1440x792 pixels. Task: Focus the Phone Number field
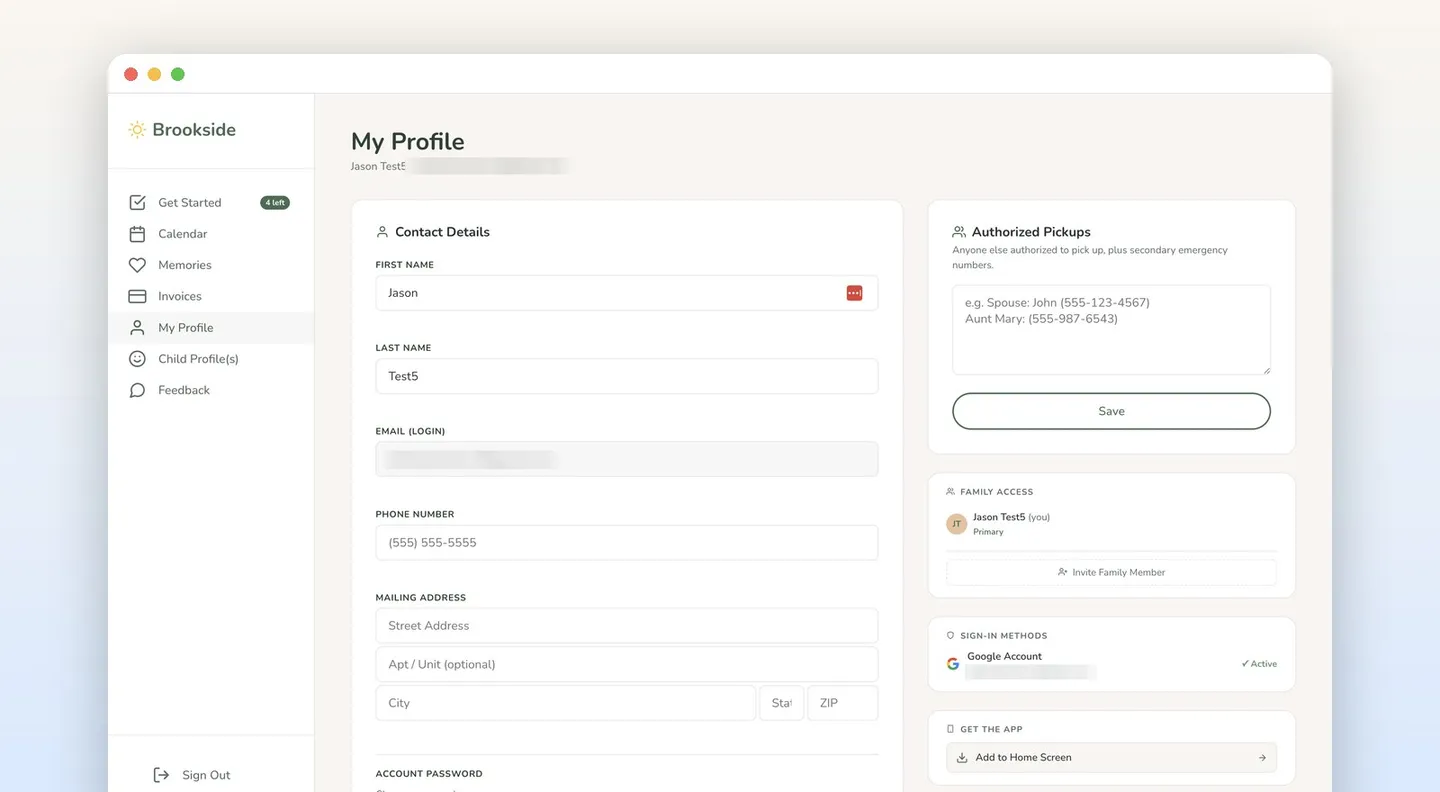[627, 543]
